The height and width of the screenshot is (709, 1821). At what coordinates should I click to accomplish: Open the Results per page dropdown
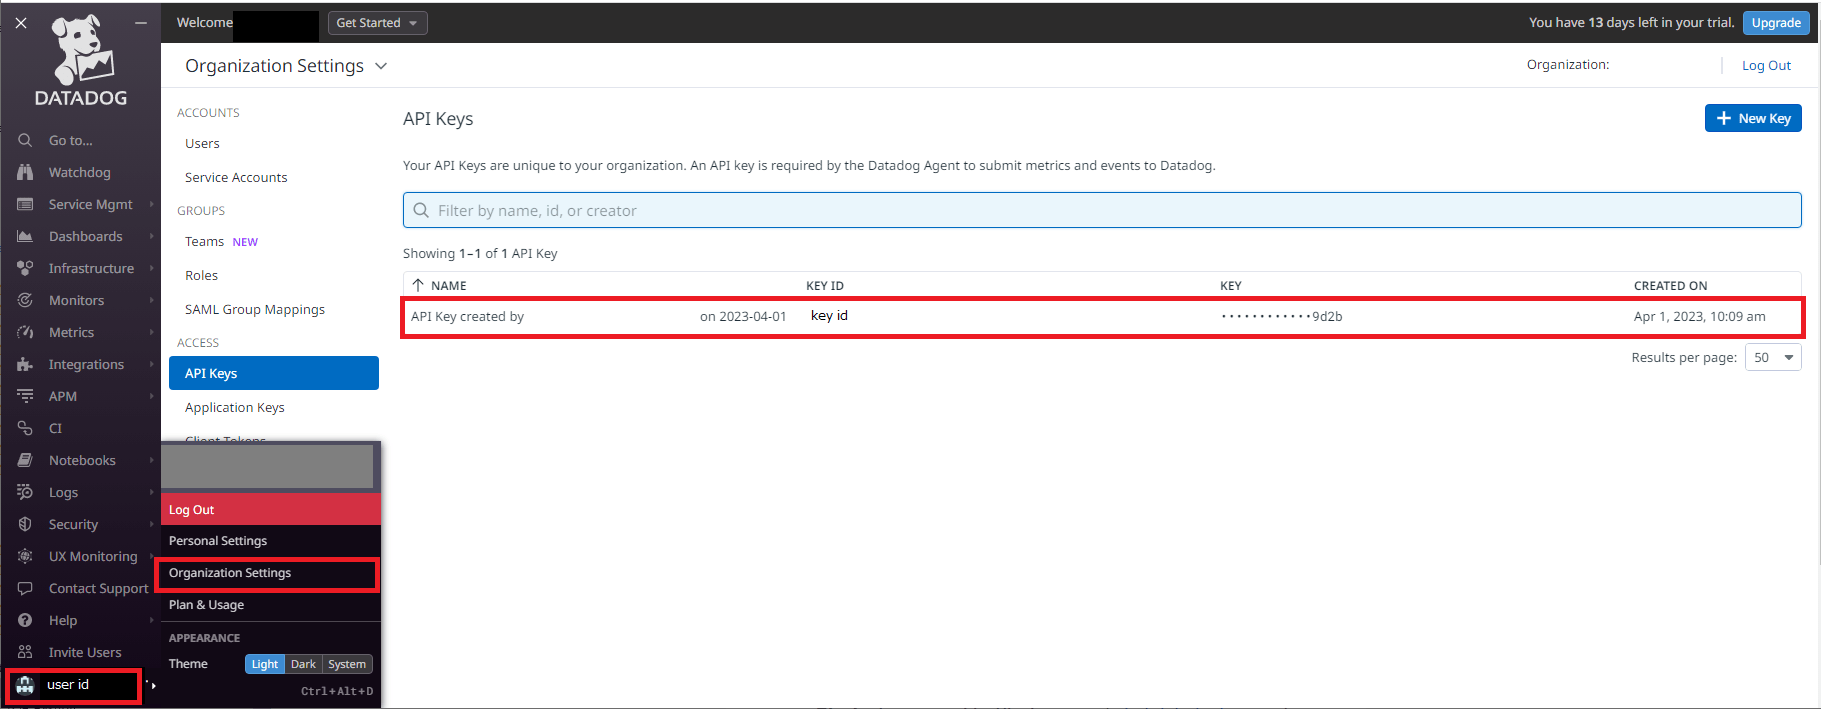point(1773,357)
